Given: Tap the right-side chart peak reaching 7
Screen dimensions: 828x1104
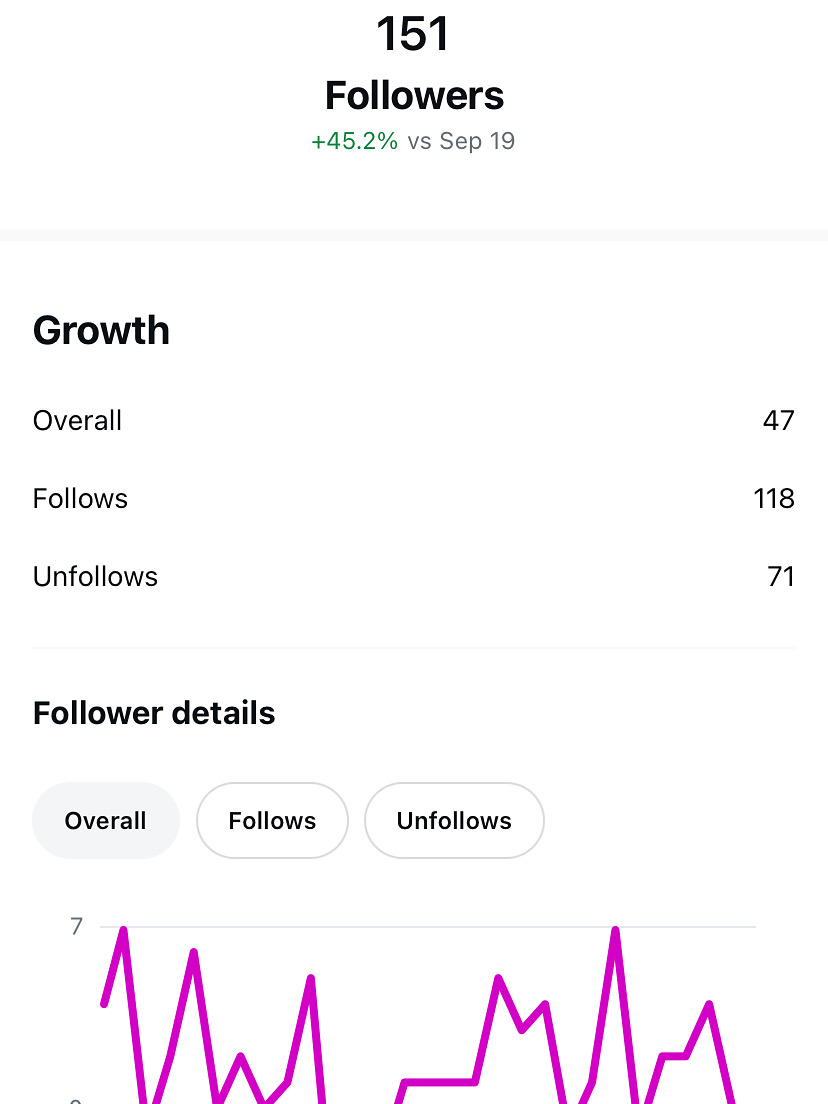Looking at the screenshot, I should (615, 932).
